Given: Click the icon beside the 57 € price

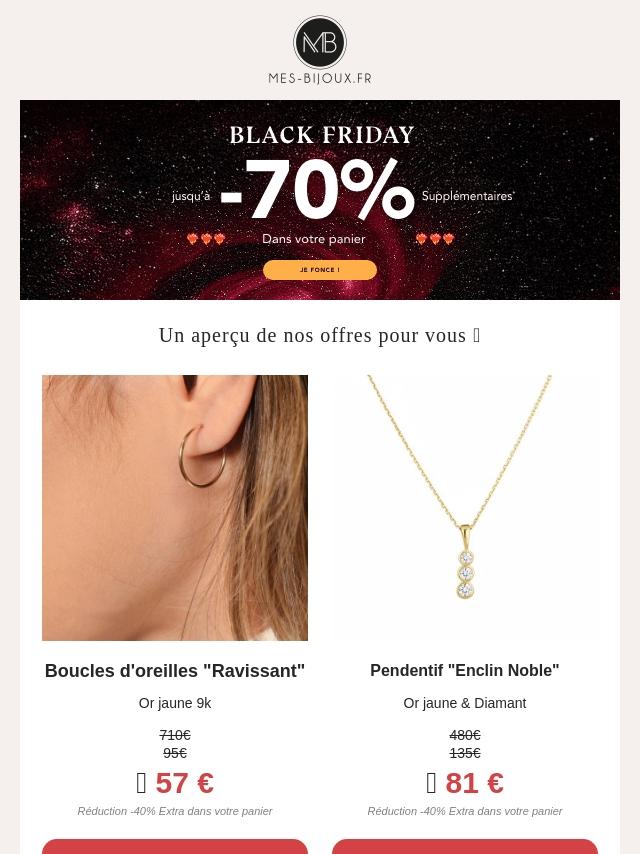Looking at the screenshot, I should [x=141, y=784].
